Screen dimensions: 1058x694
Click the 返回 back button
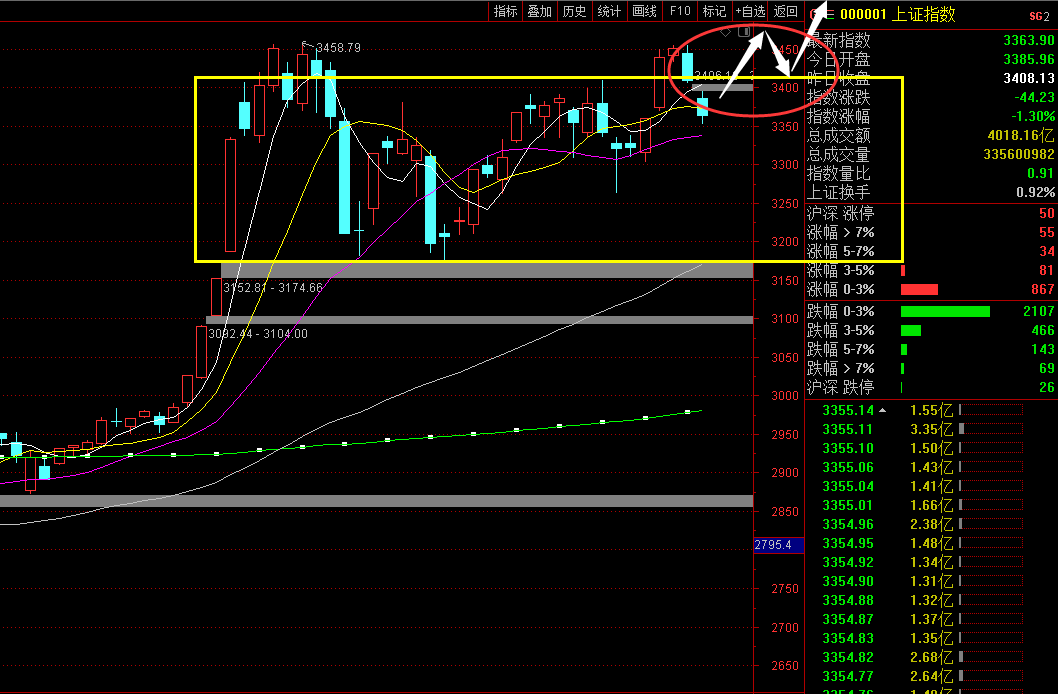pos(785,11)
